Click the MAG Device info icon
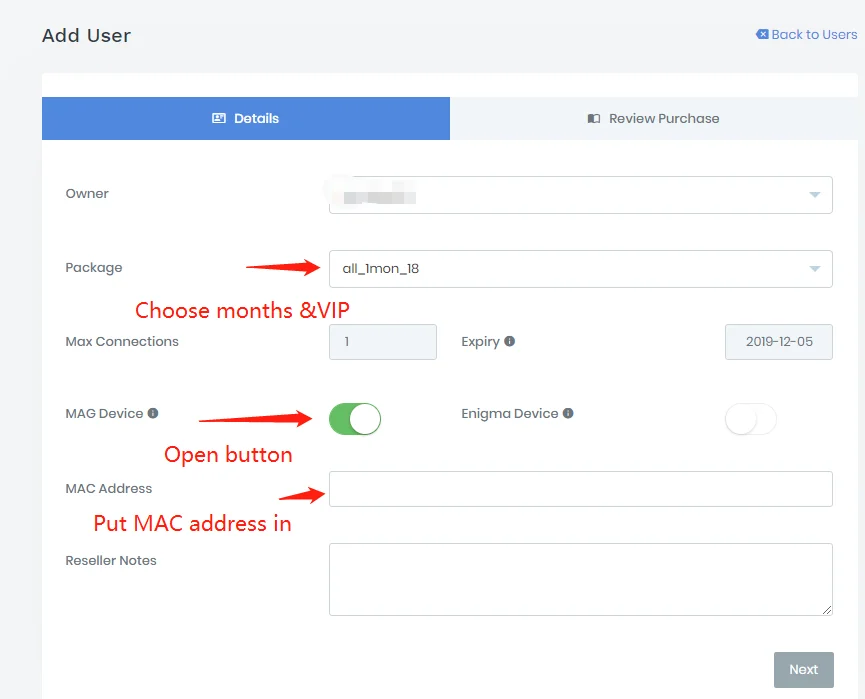Image resolution: width=865 pixels, height=699 pixels. point(153,413)
